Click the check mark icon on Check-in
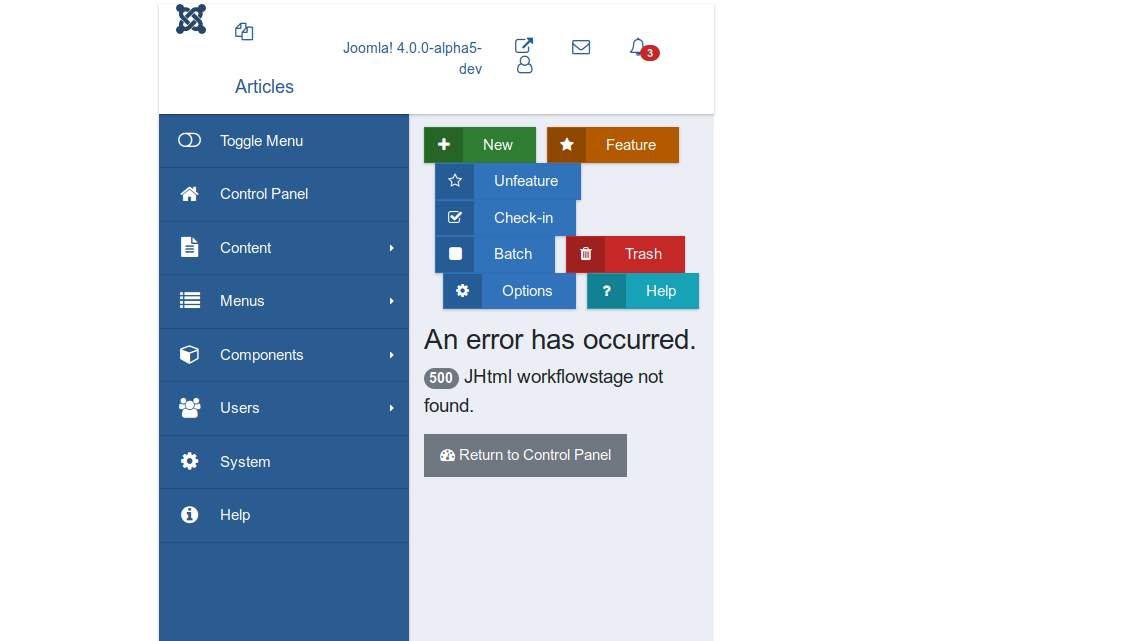This screenshot has height=641, width=1129. (455, 217)
